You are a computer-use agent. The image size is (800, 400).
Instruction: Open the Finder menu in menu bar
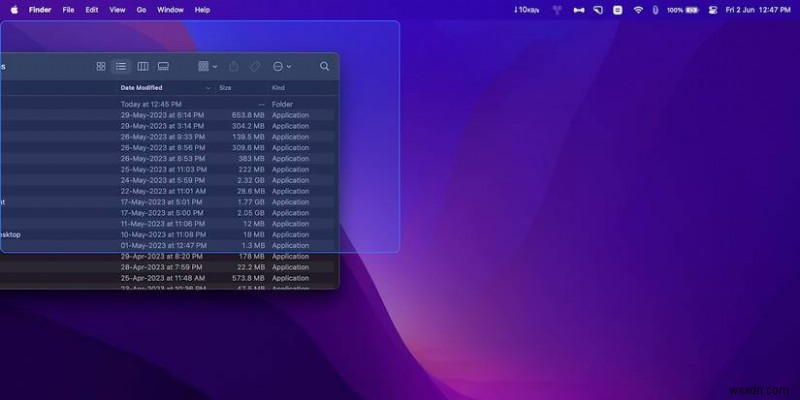coord(40,10)
